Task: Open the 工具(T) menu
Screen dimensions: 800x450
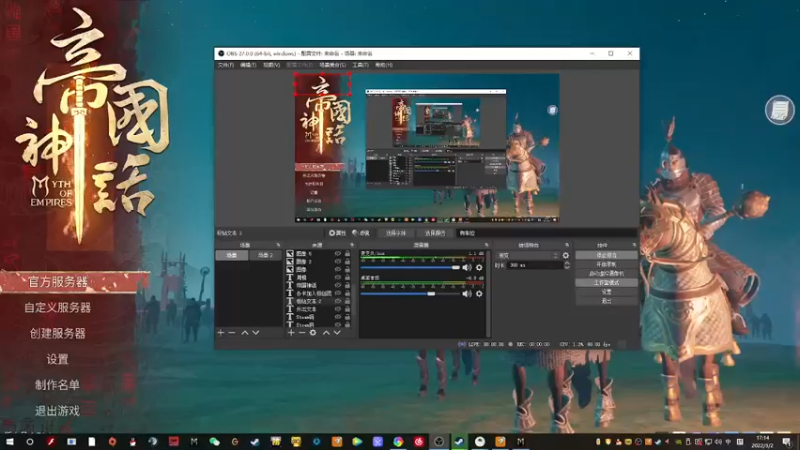Action: point(360,65)
